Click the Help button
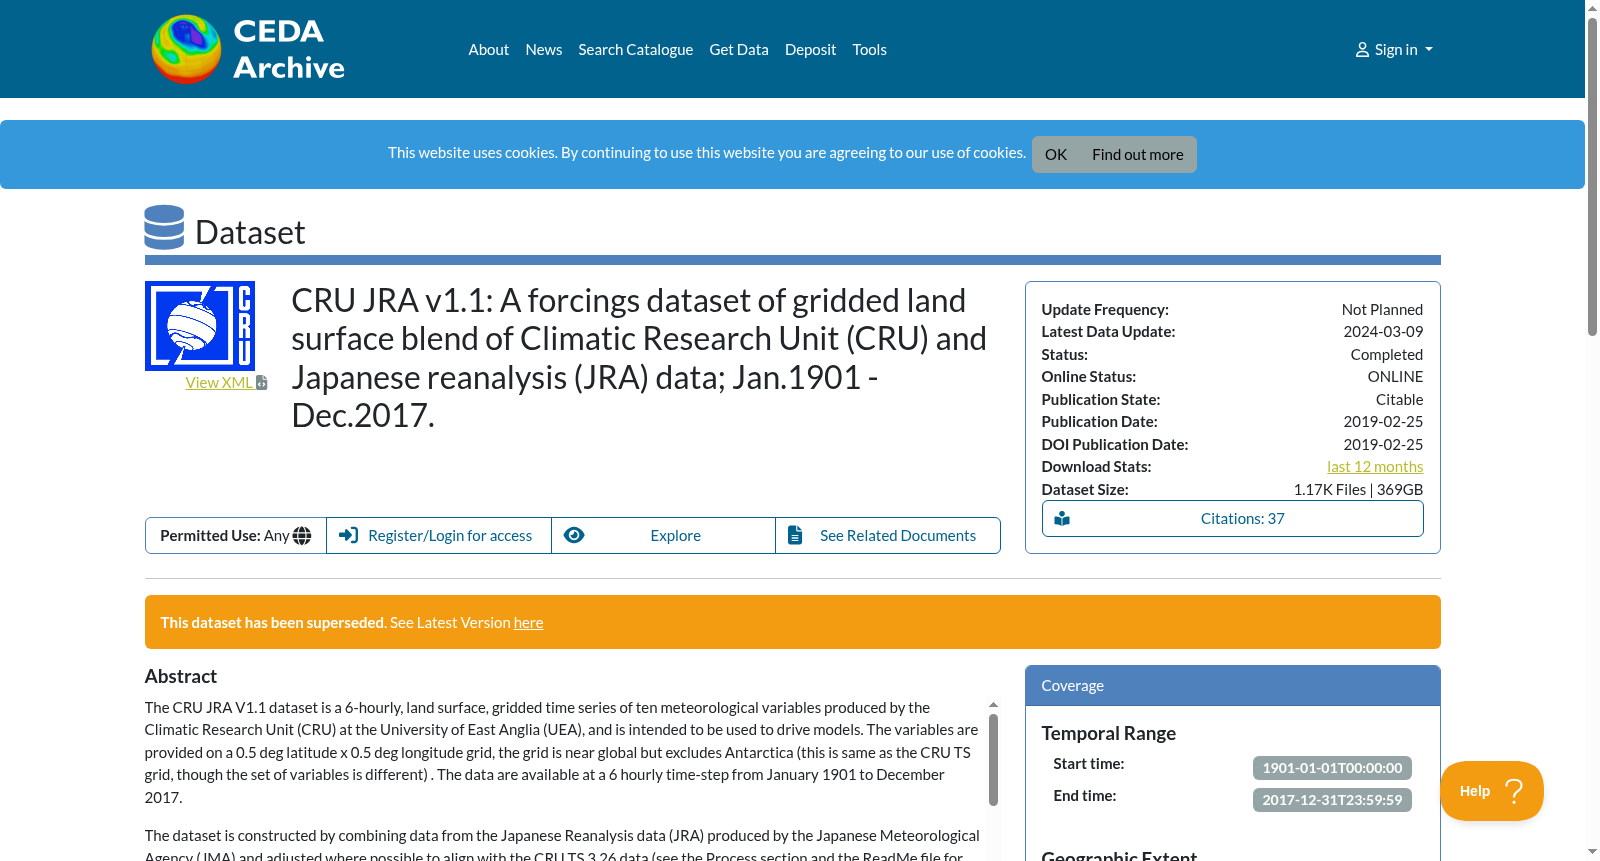The width and height of the screenshot is (1600, 861). point(1492,791)
